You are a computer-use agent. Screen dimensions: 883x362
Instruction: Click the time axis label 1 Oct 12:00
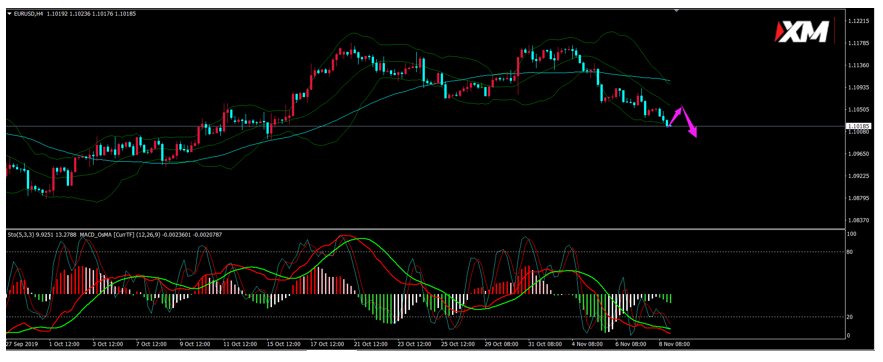pos(64,343)
